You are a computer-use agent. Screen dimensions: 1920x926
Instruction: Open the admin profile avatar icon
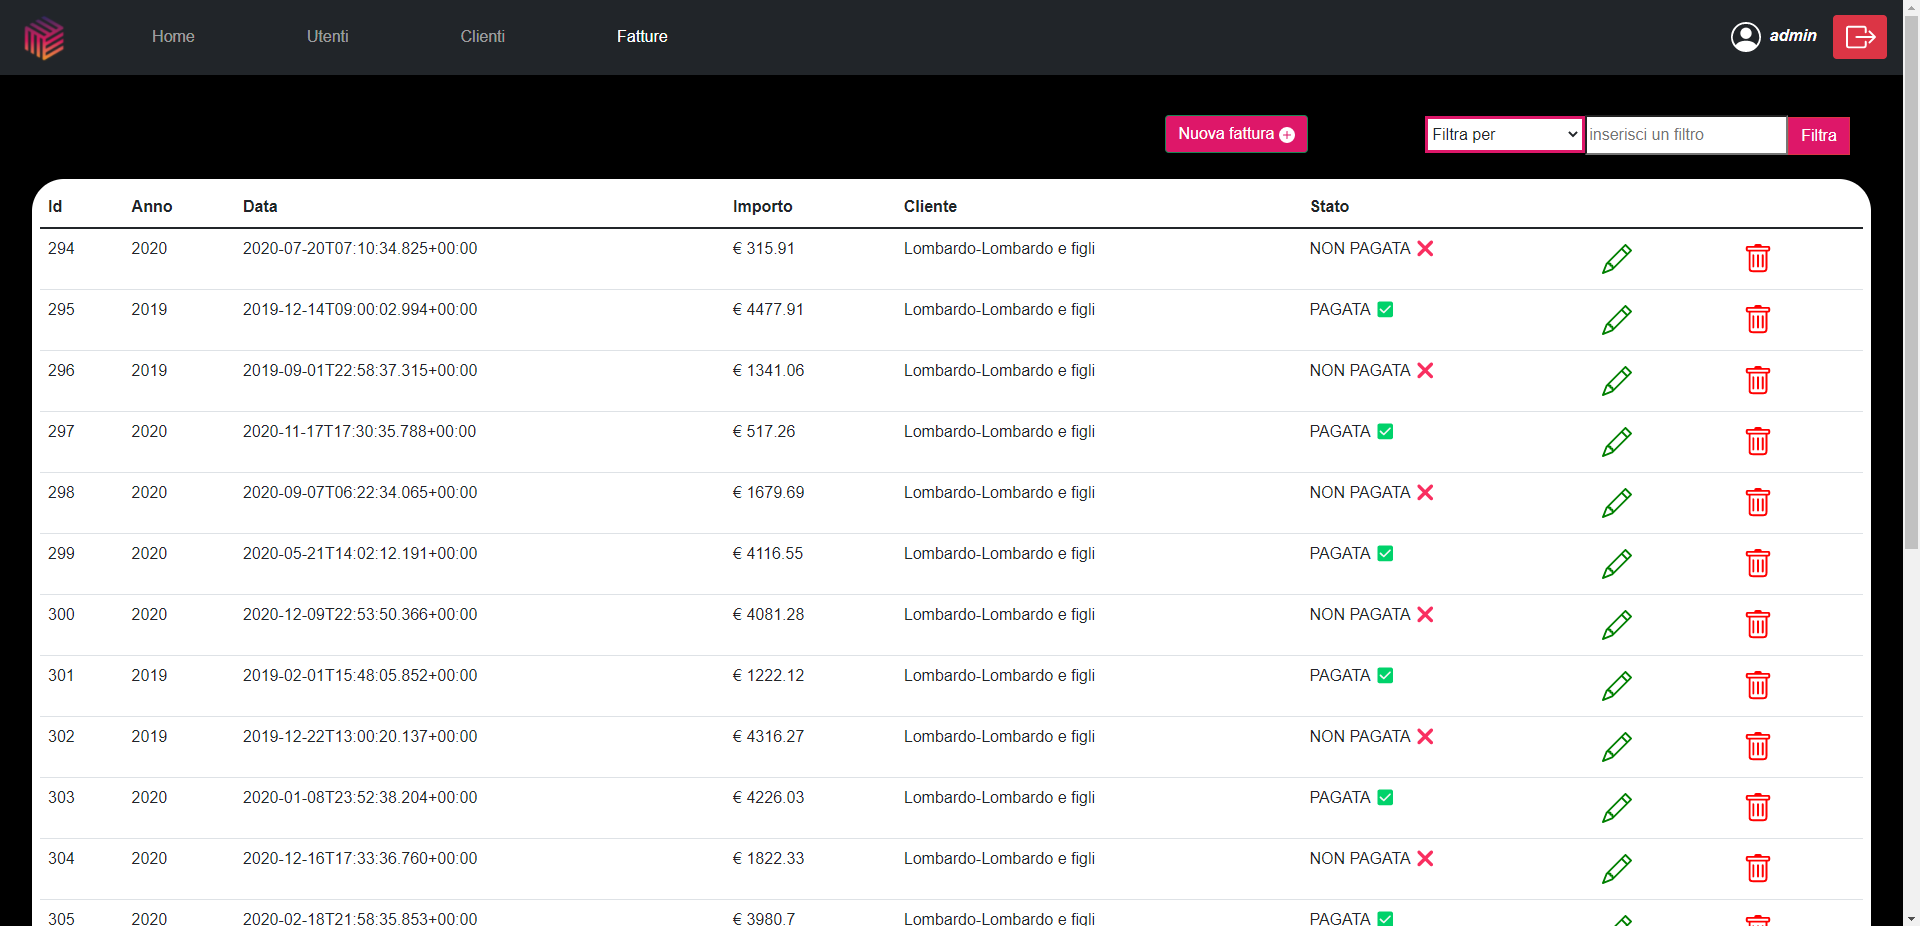pyautogui.click(x=1745, y=36)
